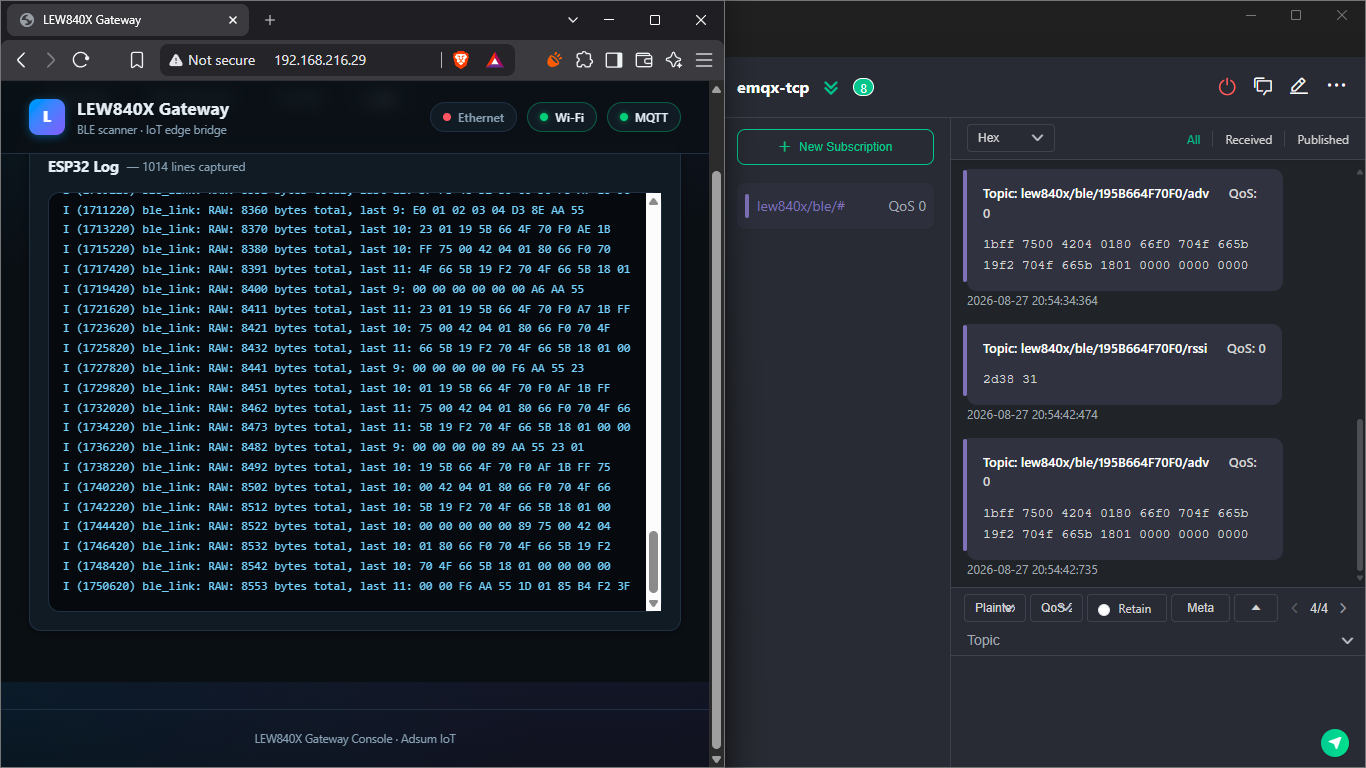Click the rssi topic message card

pyautogui.click(x=1122, y=364)
